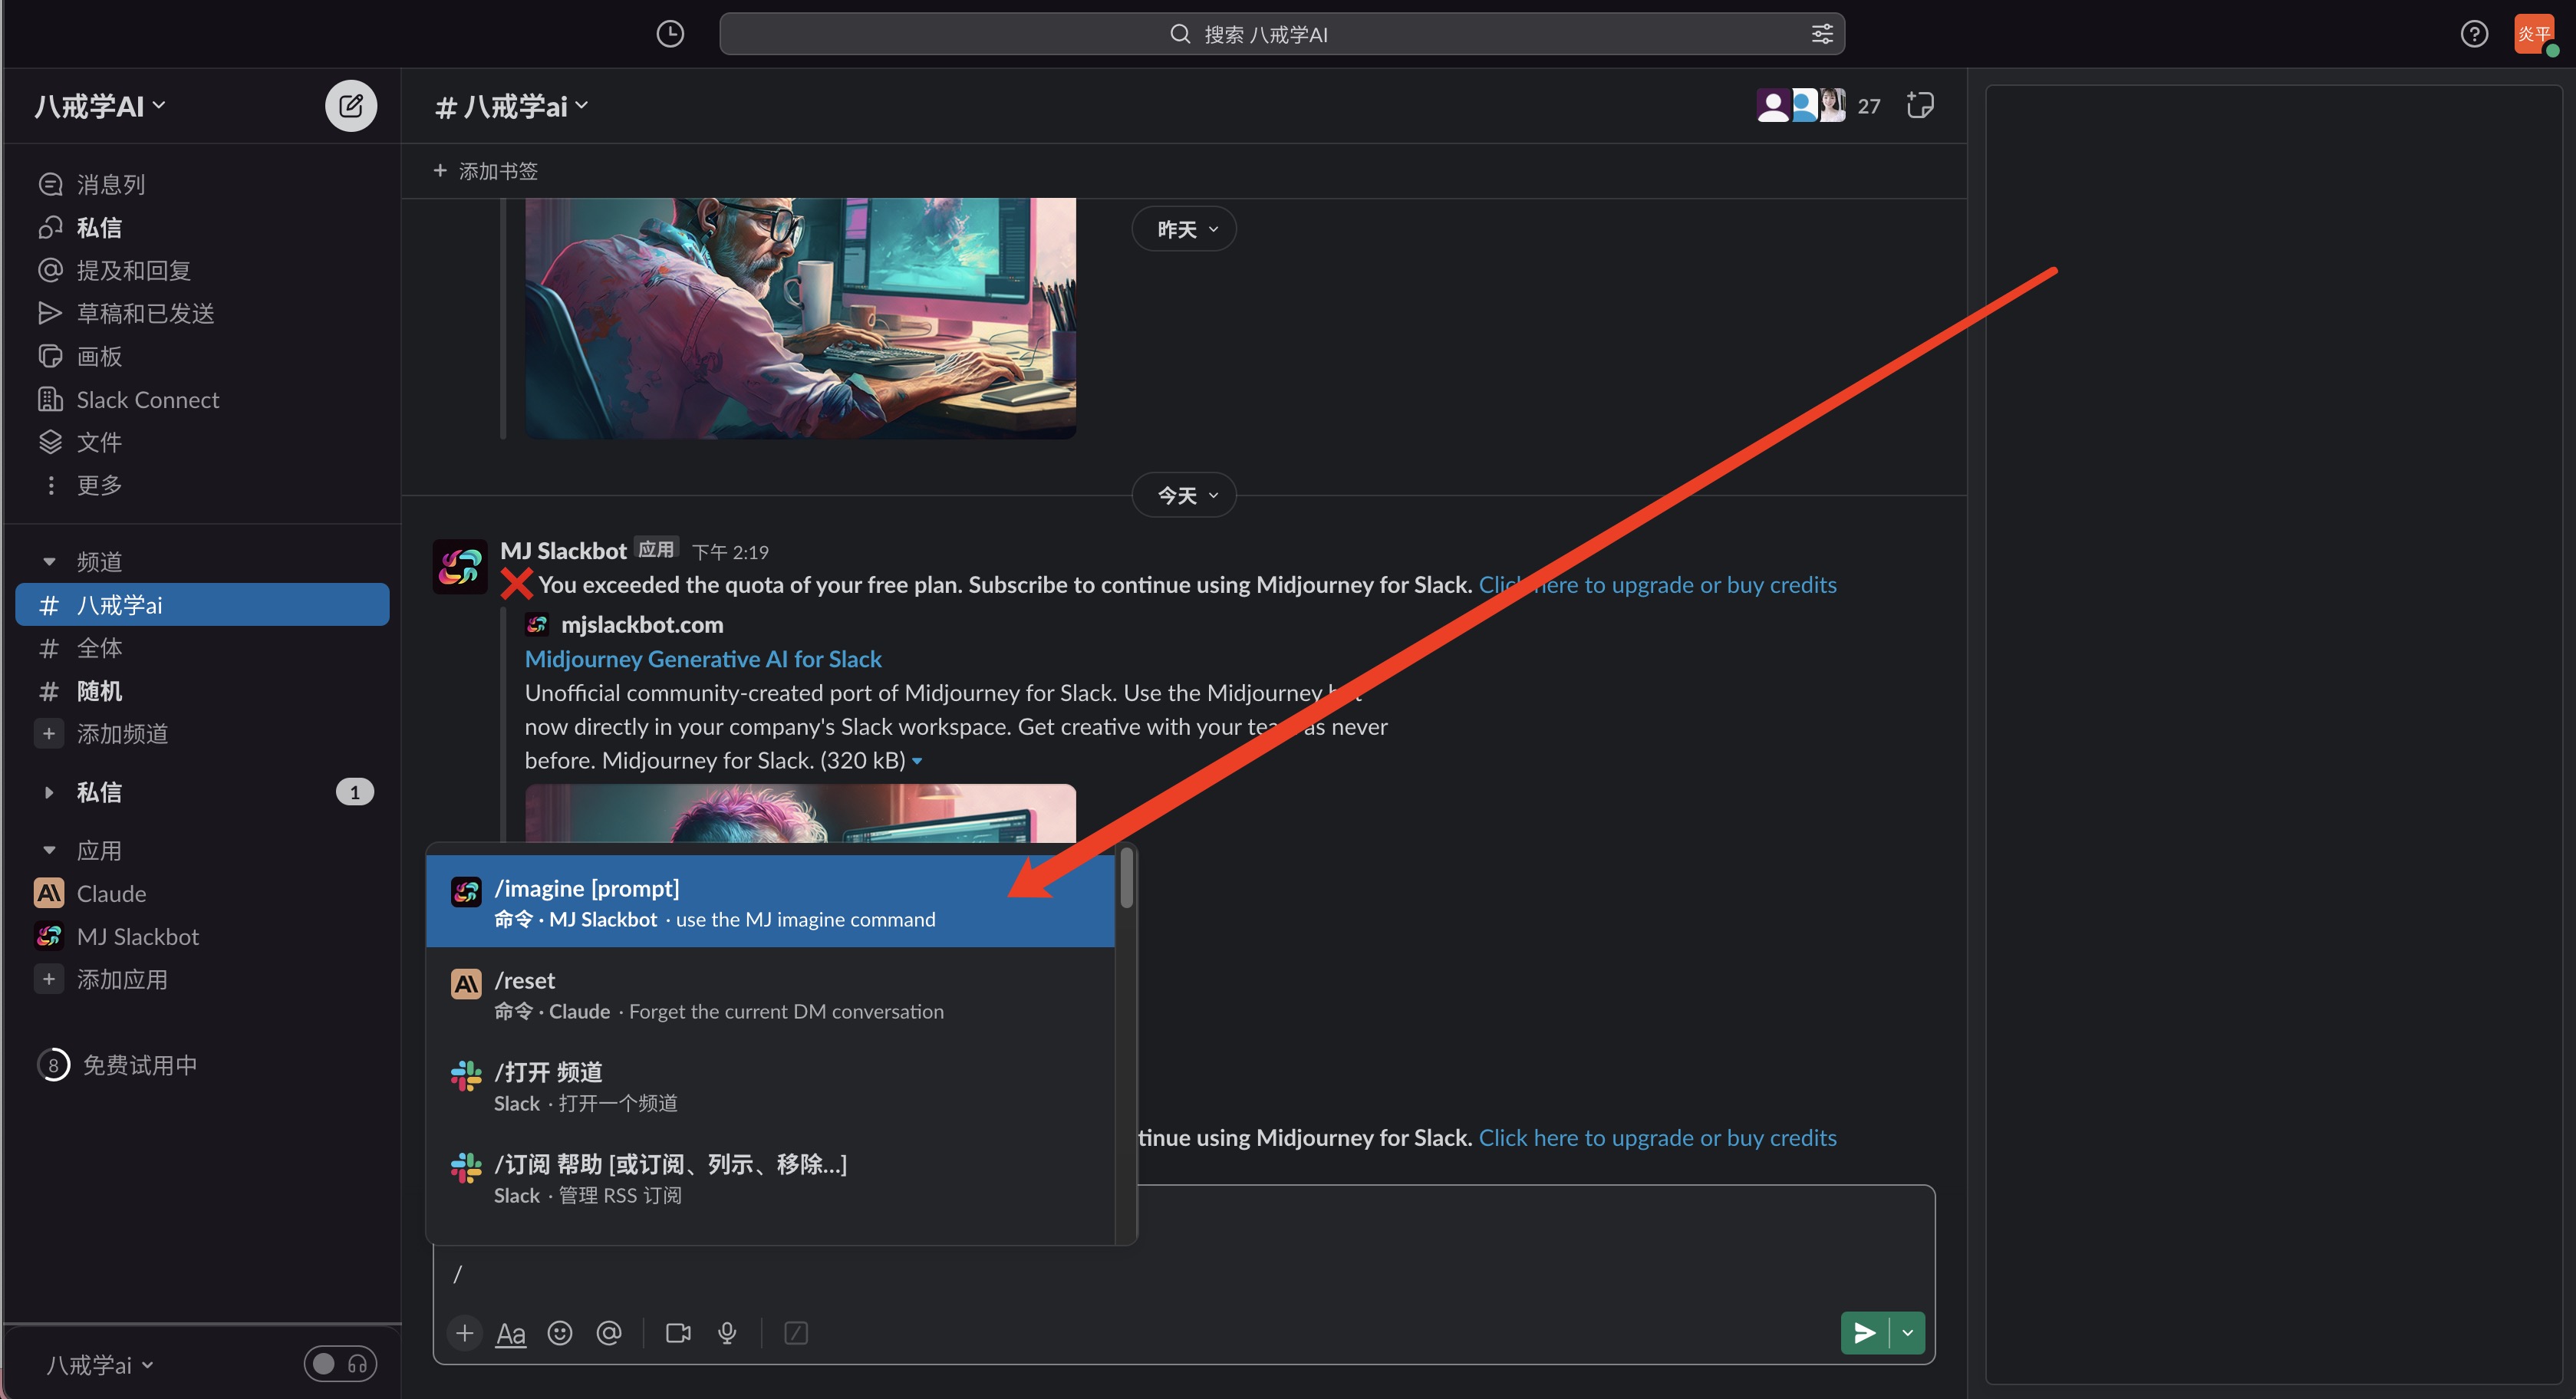This screenshot has width=2576, height=1399.
Task: Click first upgrade or buy credits link
Action: coord(1657,585)
